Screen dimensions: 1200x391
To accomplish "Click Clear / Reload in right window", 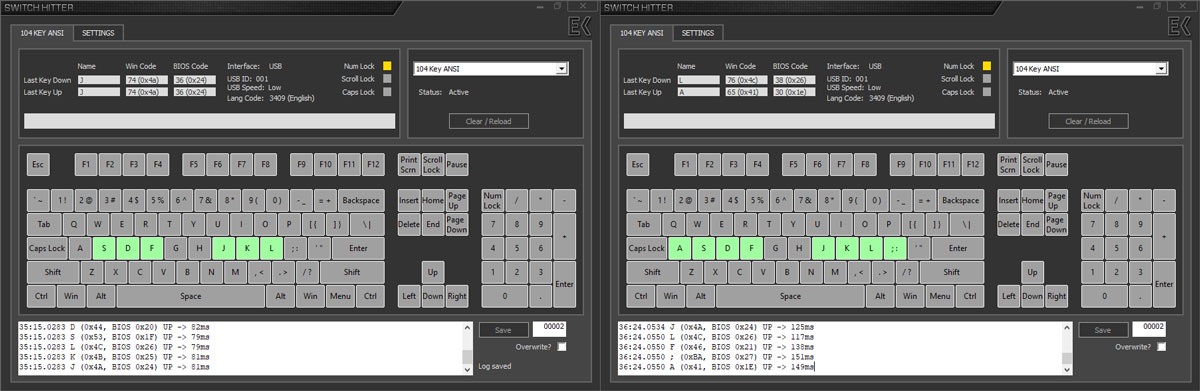I will coord(1088,121).
